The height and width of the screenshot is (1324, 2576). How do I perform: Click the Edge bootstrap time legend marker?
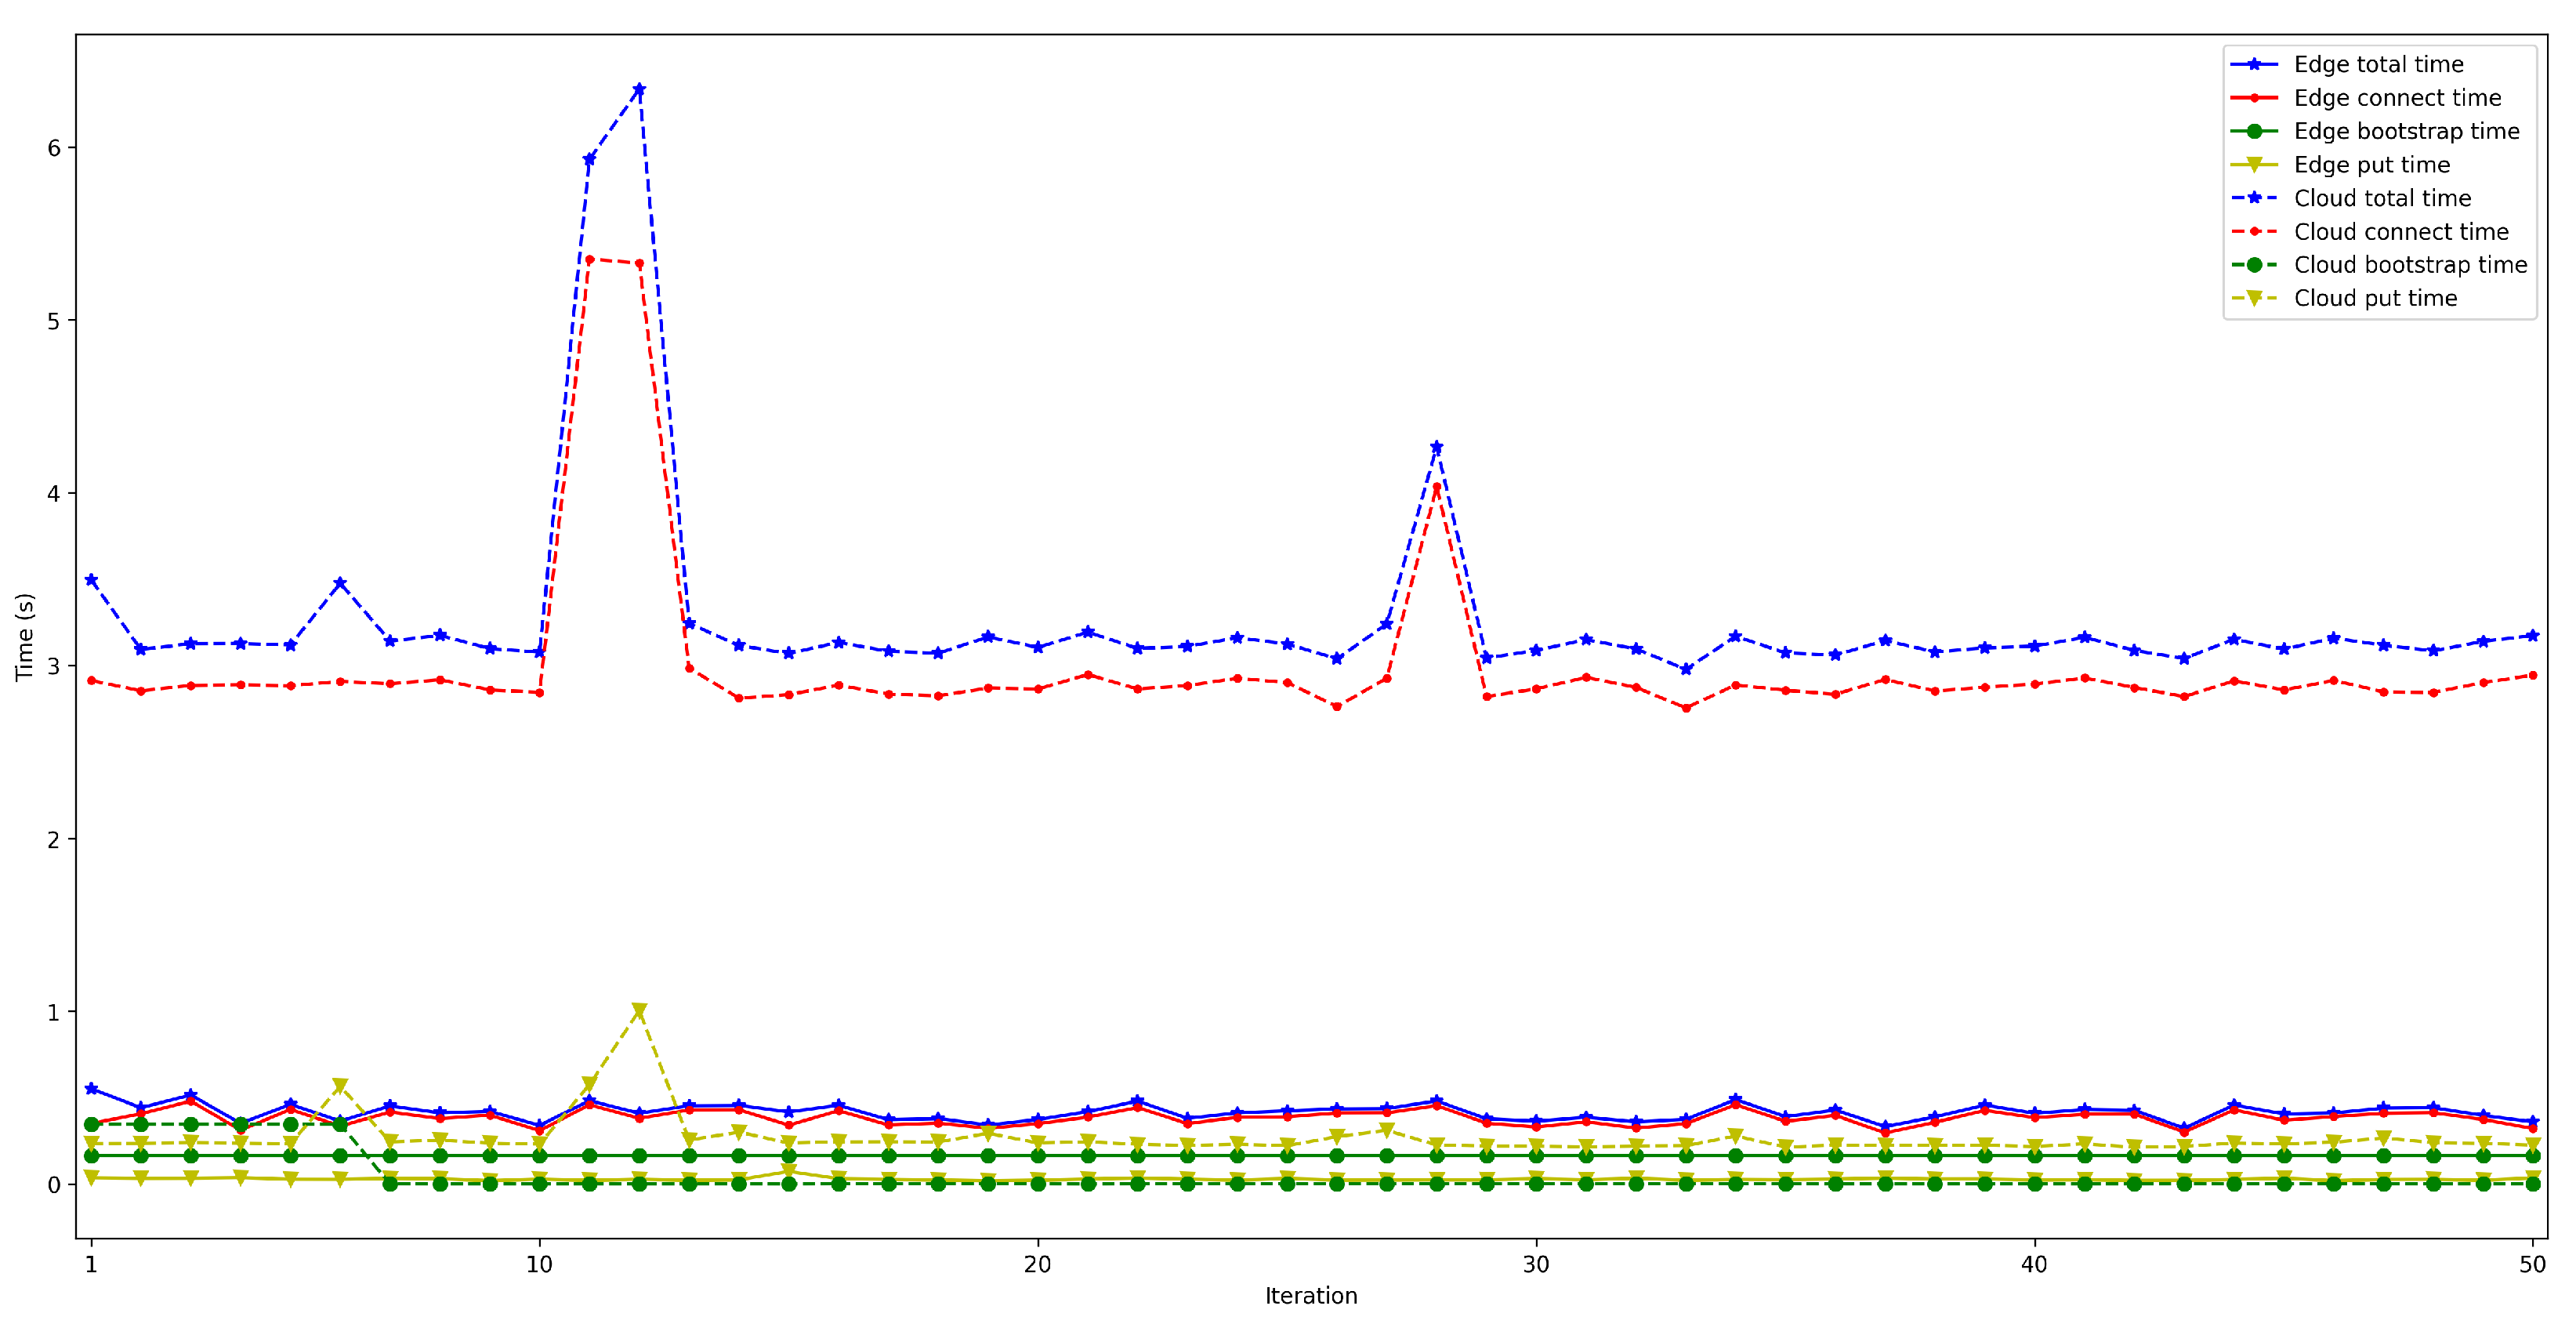coord(2254,131)
